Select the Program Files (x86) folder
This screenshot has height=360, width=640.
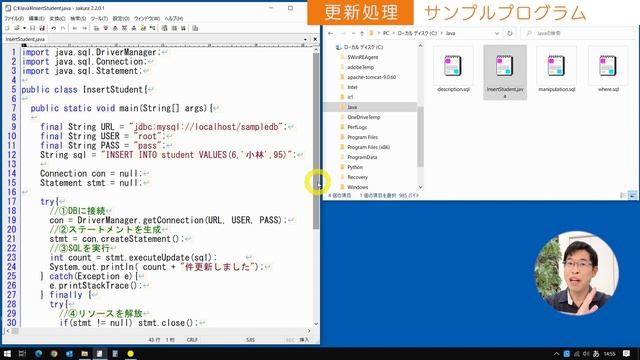pyautogui.click(x=368, y=147)
